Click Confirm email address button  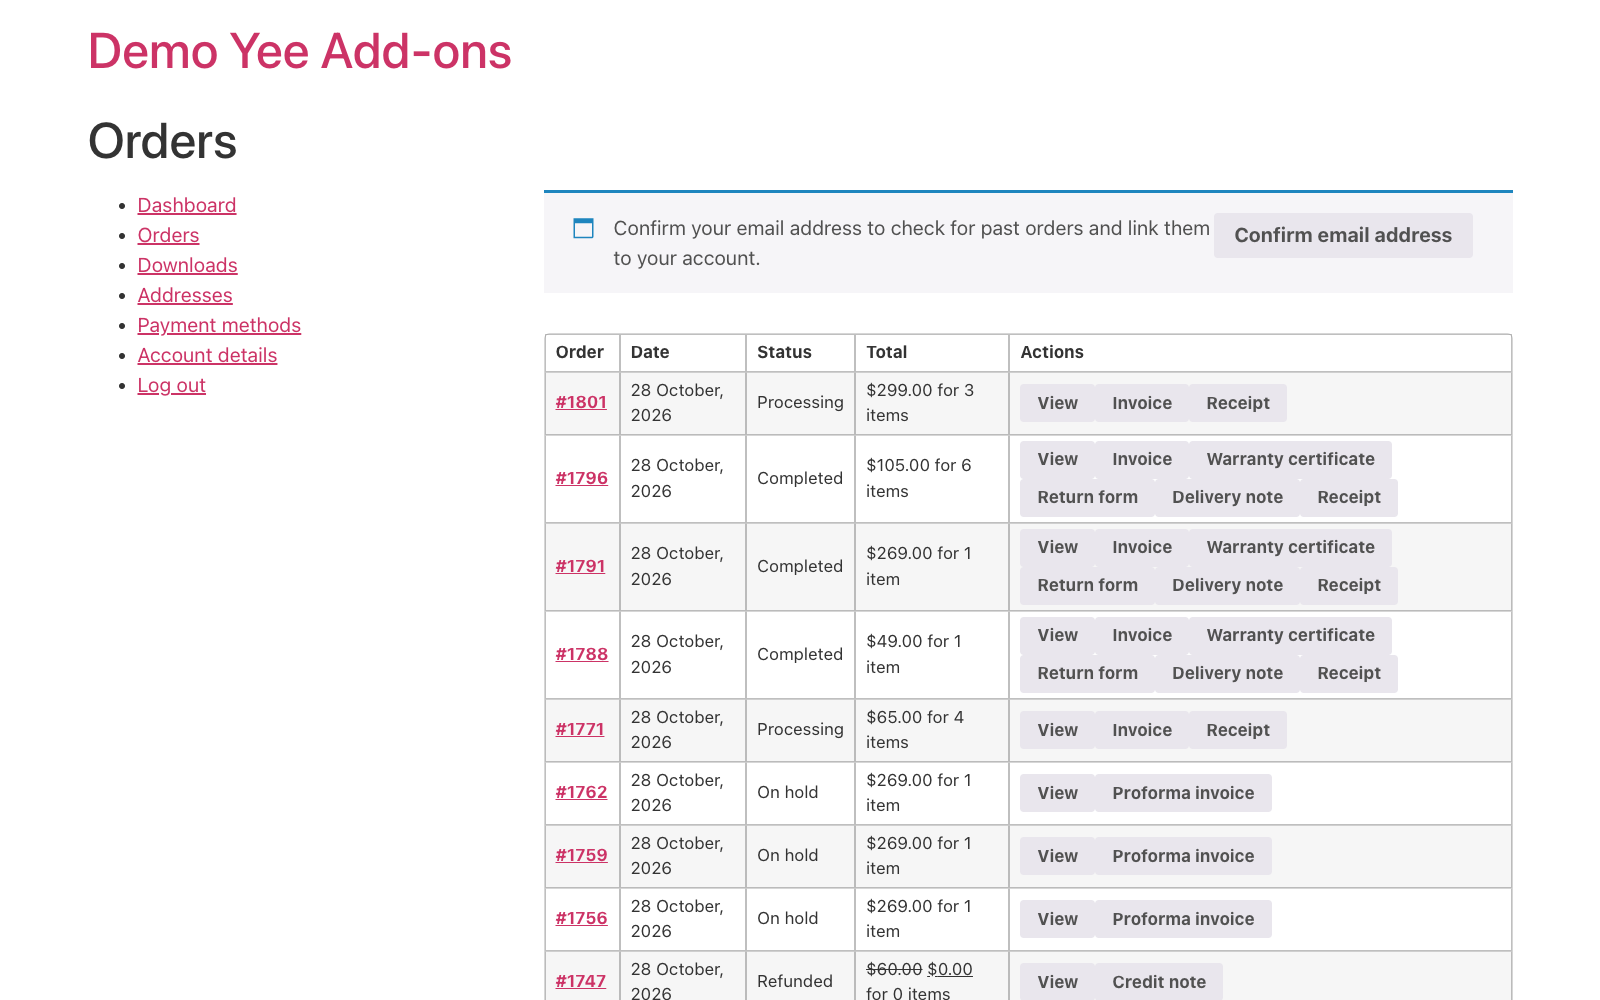pyautogui.click(x=1343, y=235)
